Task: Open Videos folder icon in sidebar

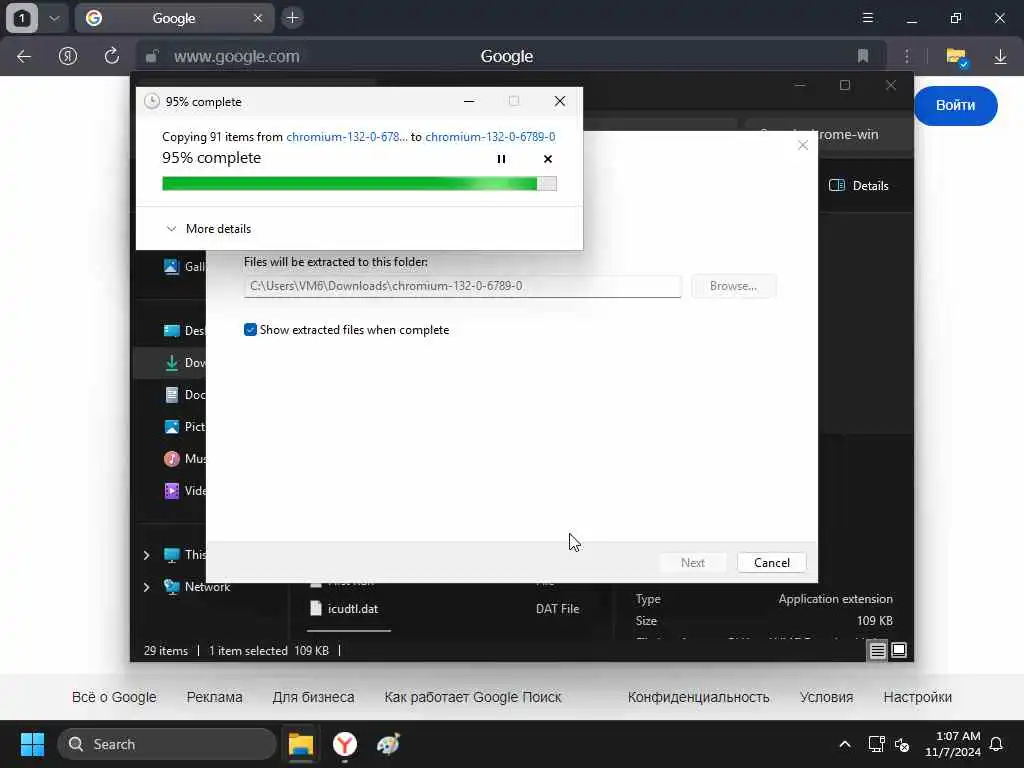Action: [172, 490]
